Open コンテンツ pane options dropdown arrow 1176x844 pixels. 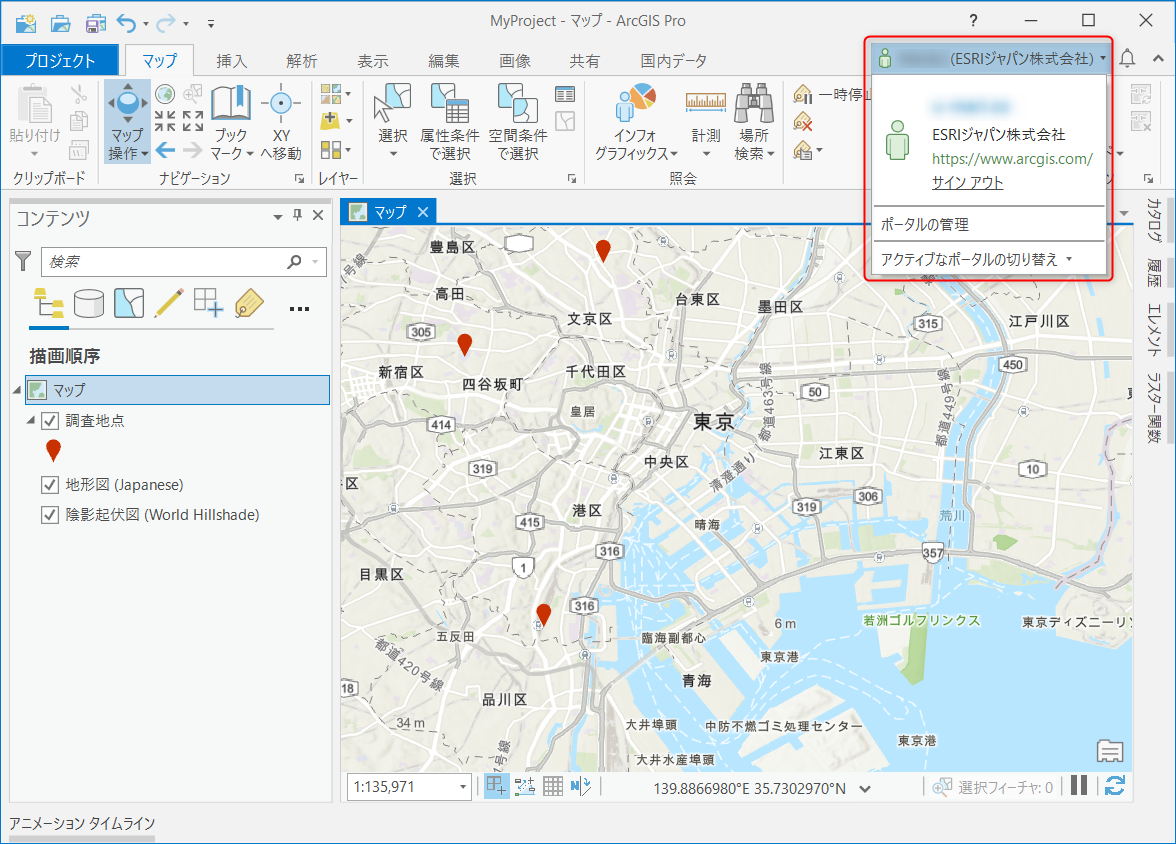pos(278,216)
